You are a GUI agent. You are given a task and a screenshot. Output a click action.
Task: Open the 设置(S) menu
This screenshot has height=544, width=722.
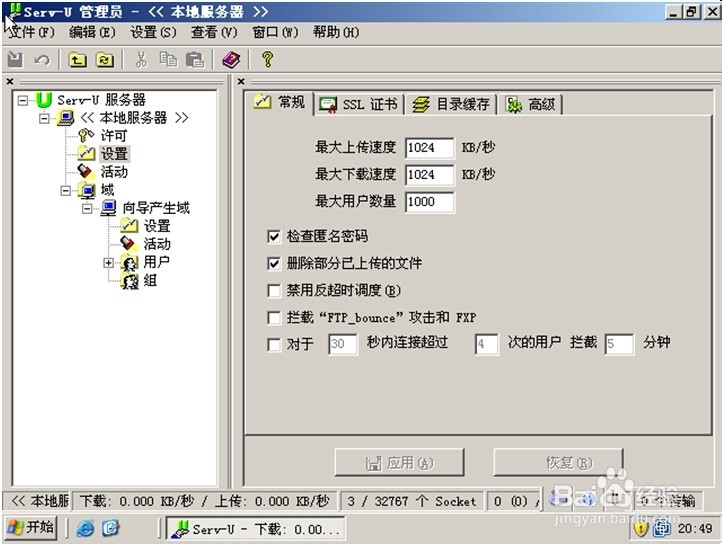[153, 32]
